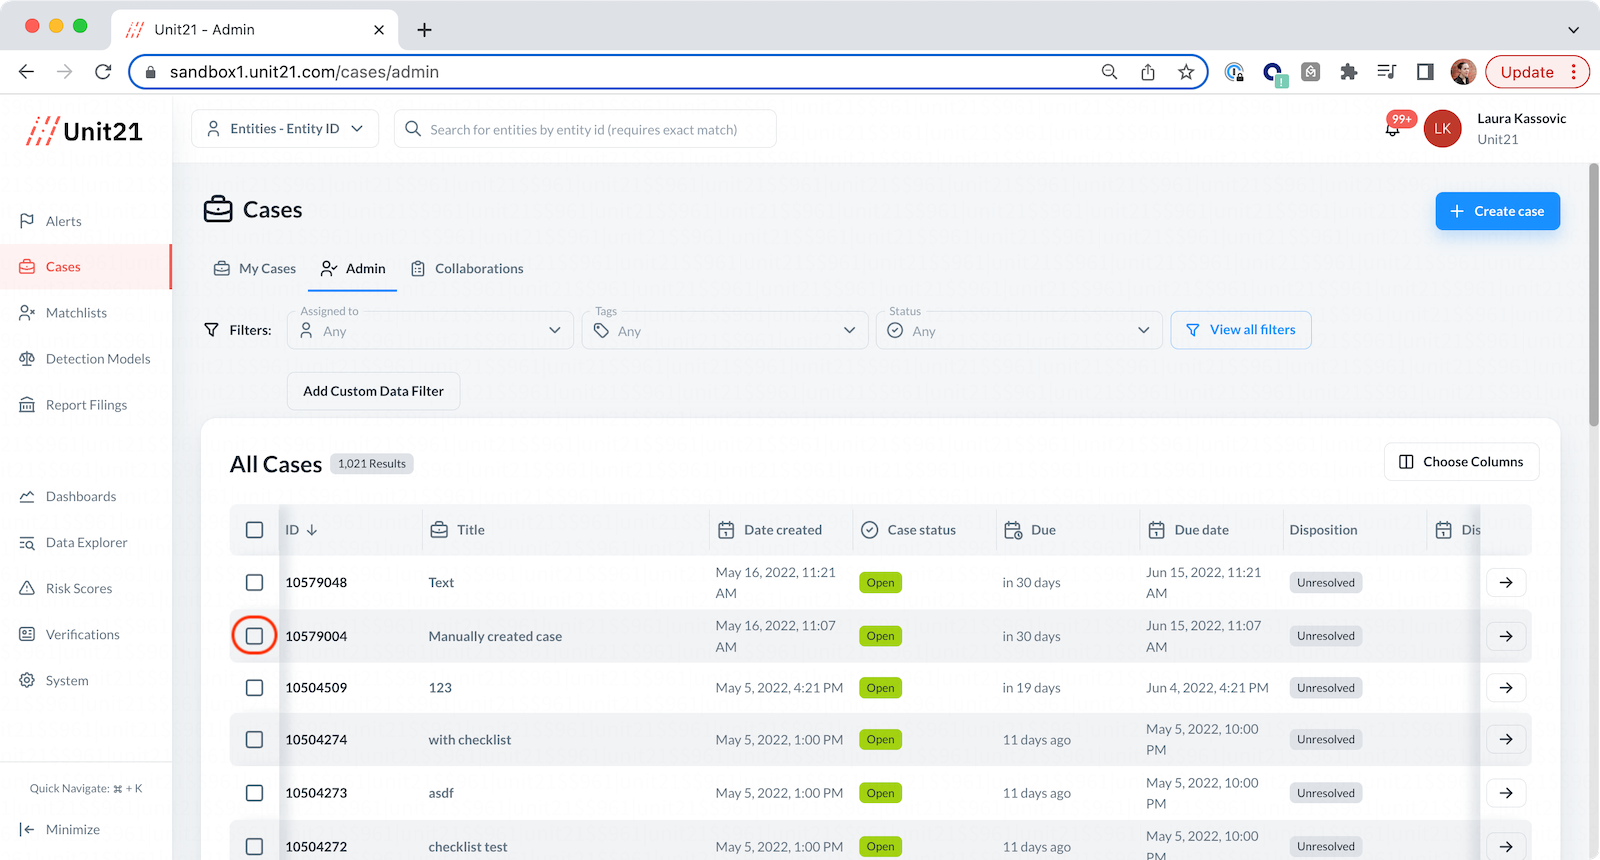This screenshot has width=1600, height=860.
Task: Click Add Custom Data Filter
Action: tap(374, 391)
